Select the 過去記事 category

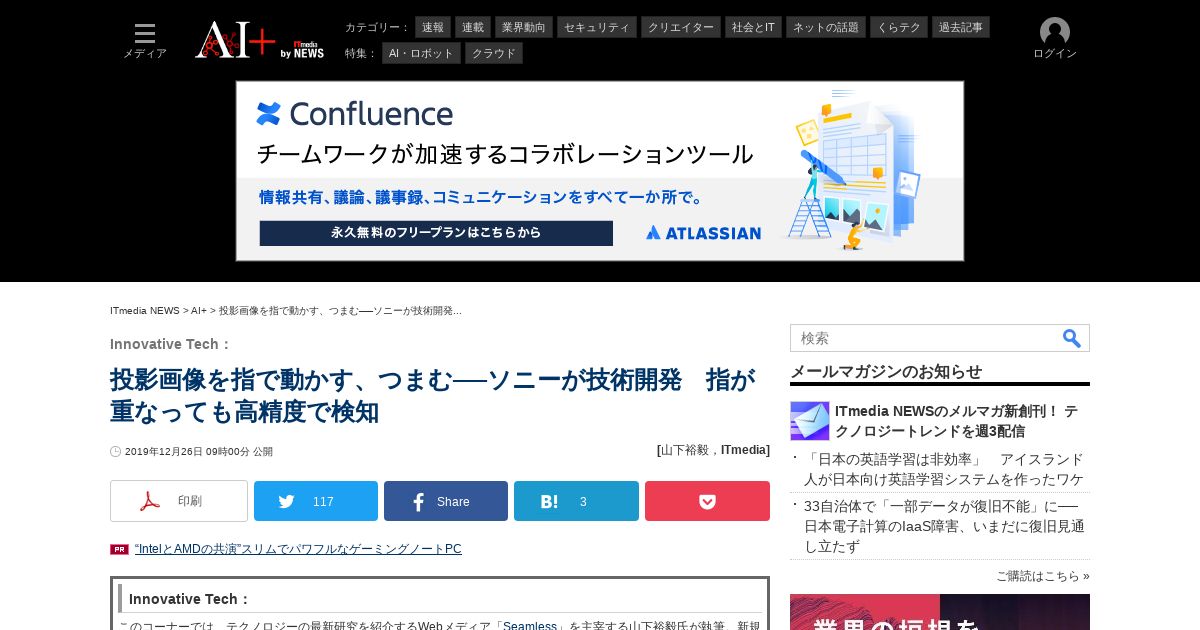pos(961,27)
